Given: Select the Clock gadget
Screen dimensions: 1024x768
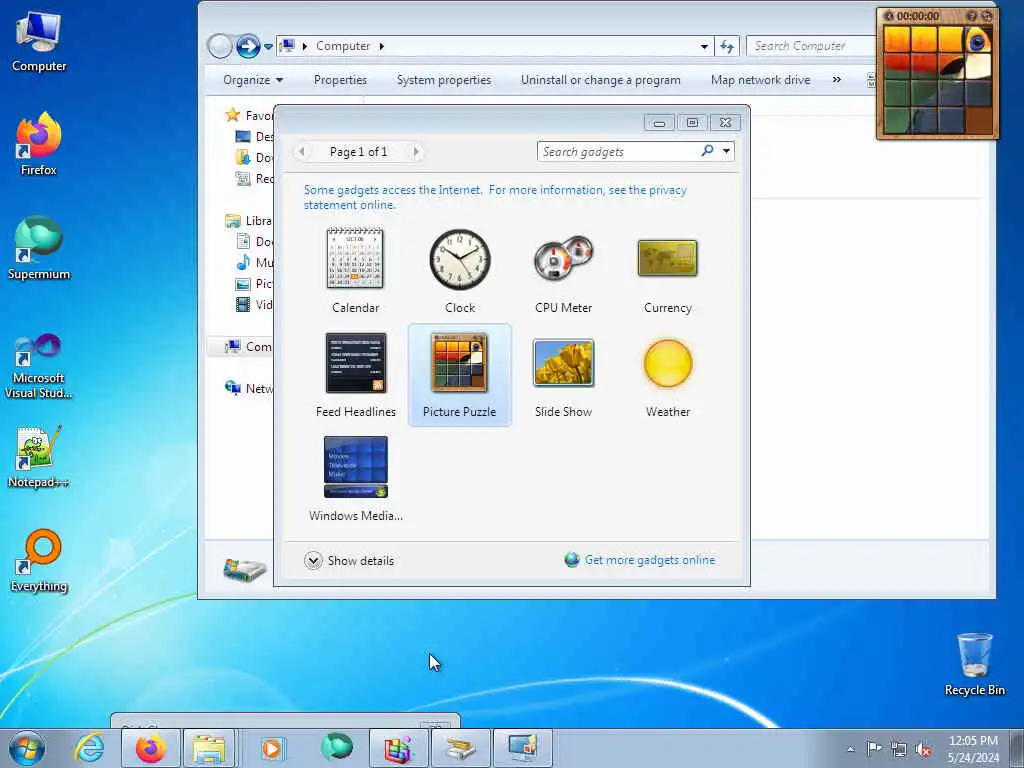Looking at the screenshot, I should tap(460, 271).
